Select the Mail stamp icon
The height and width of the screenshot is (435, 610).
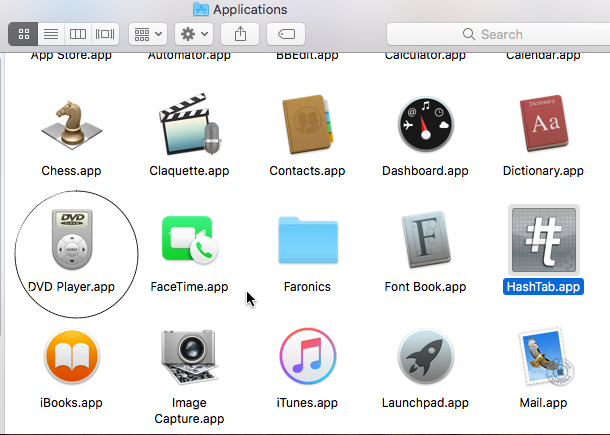[546, 357]
